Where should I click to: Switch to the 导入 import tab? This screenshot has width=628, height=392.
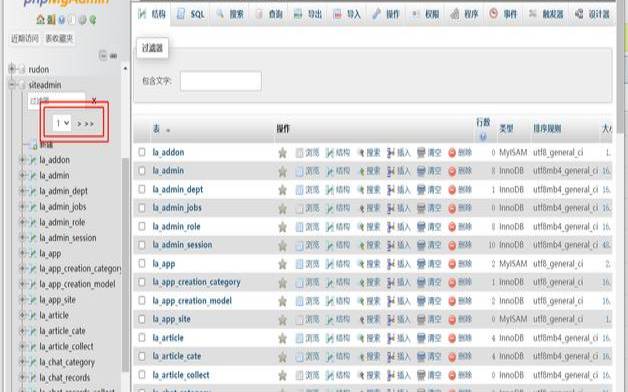click(x=347, y=14)
